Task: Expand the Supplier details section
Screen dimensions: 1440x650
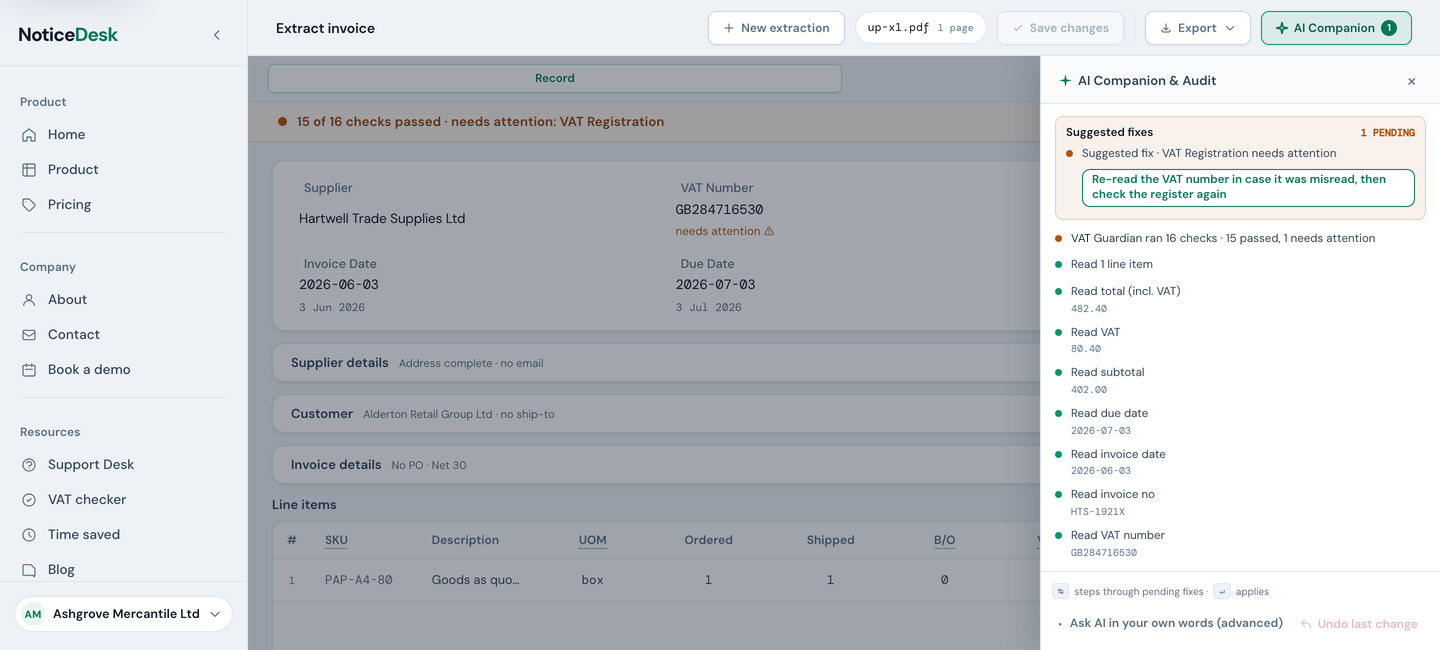Action: click(656, 363)
